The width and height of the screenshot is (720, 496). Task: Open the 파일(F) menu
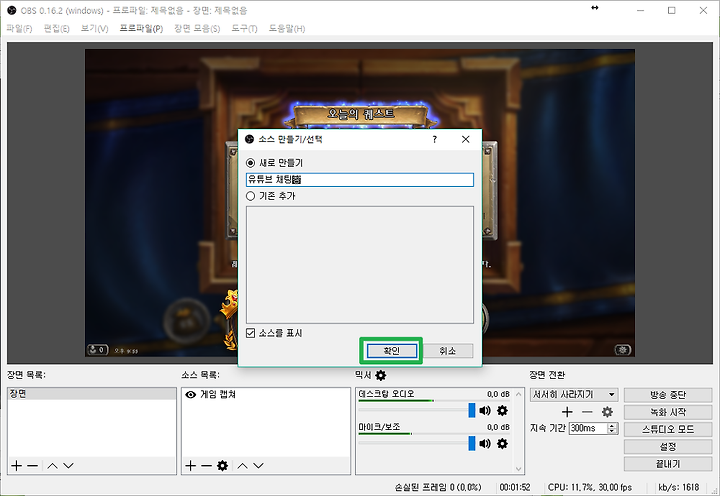[19, 28]
